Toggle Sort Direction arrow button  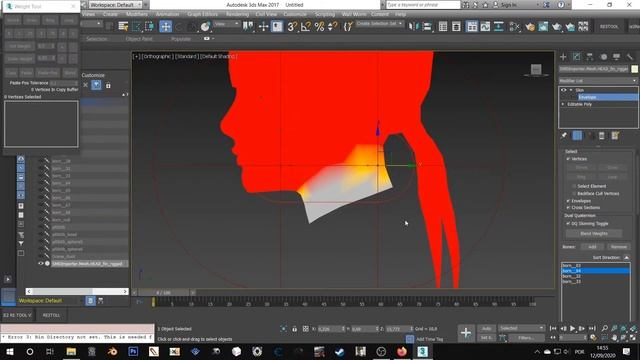(626, 257)
